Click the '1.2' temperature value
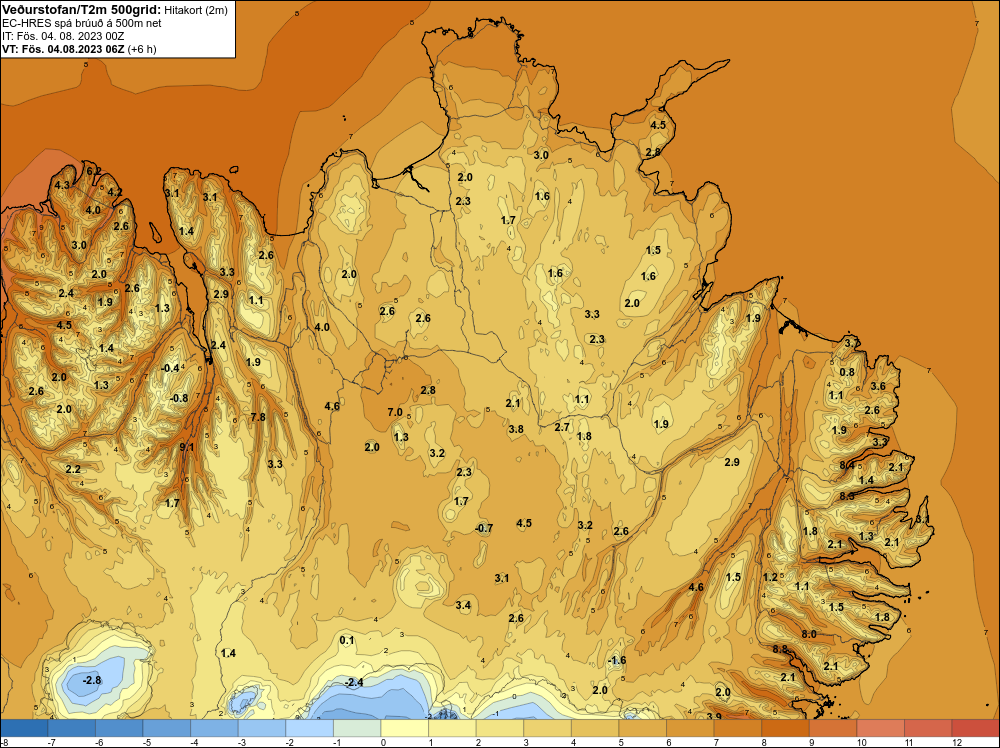This screenshot has width=1000, height=748. pyautogui.click(x=770, y=577)
